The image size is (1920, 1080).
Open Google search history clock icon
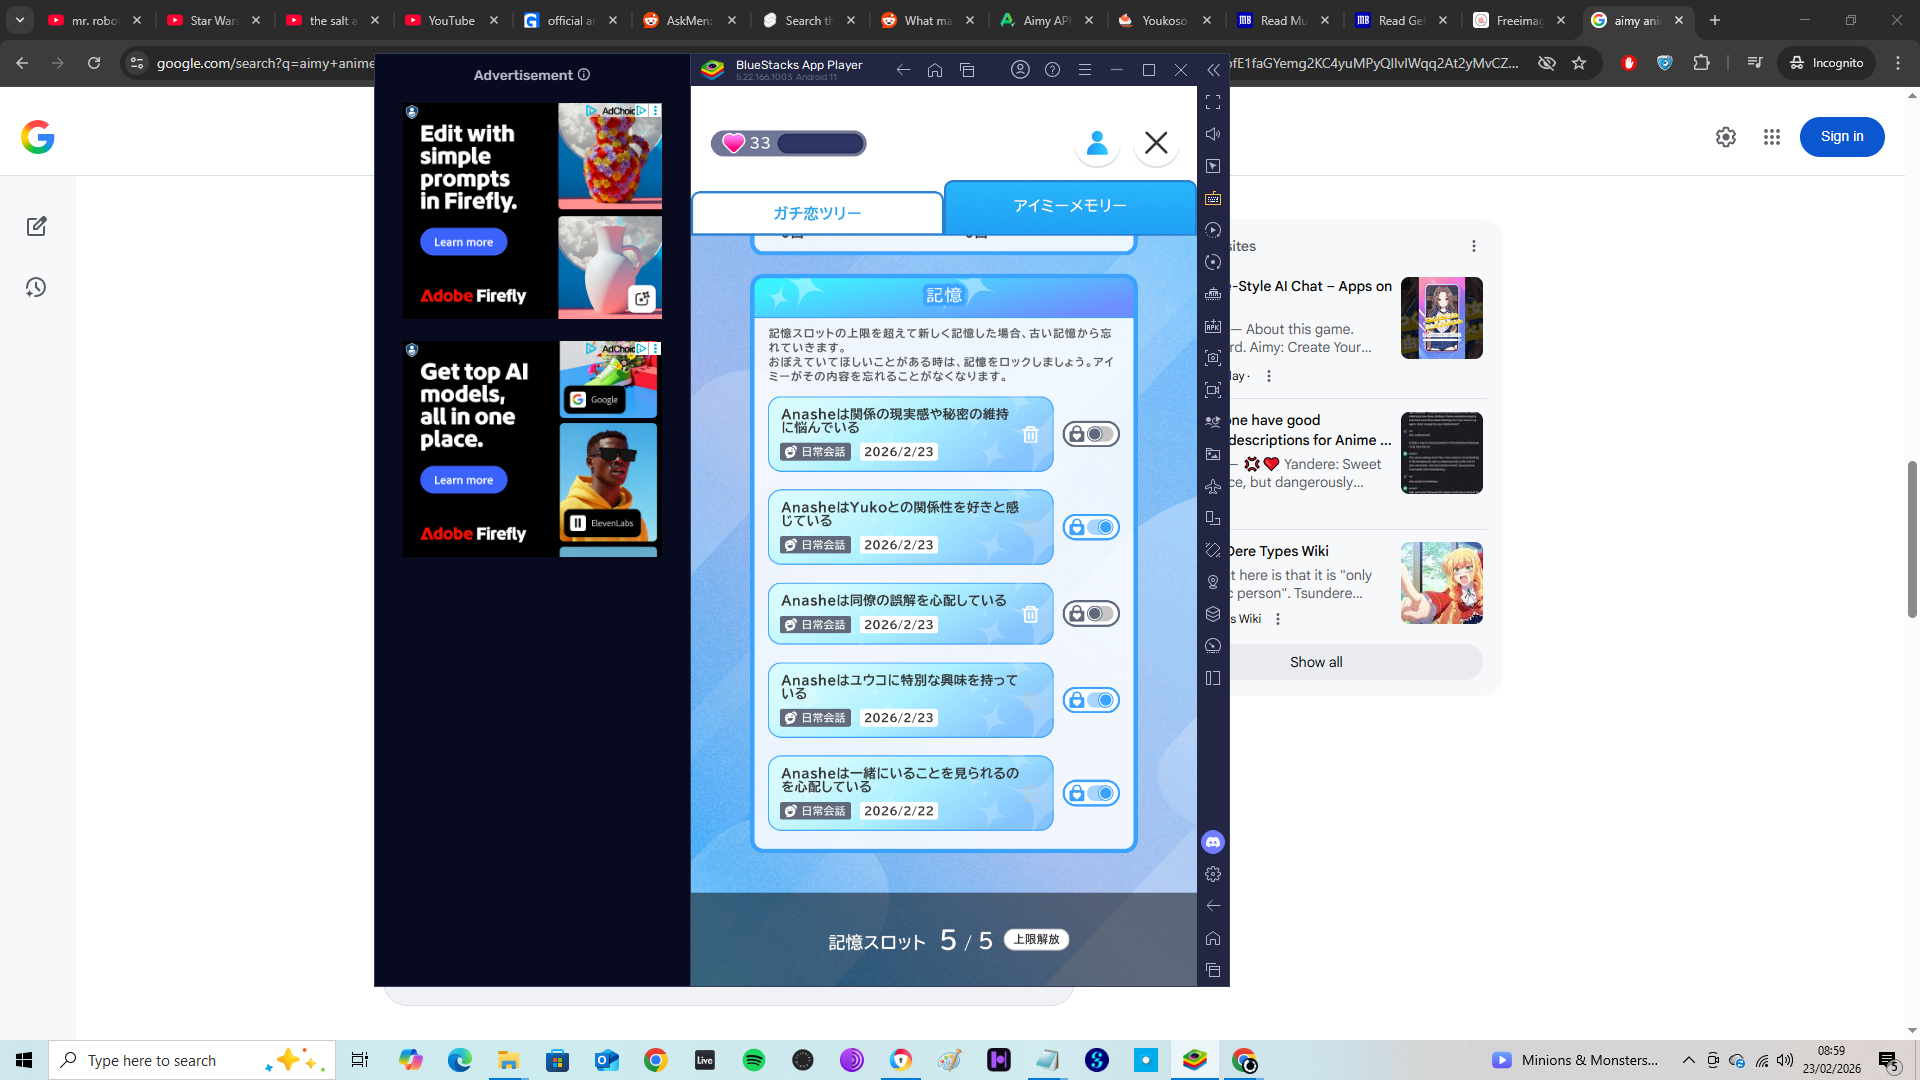pos(36,288)
